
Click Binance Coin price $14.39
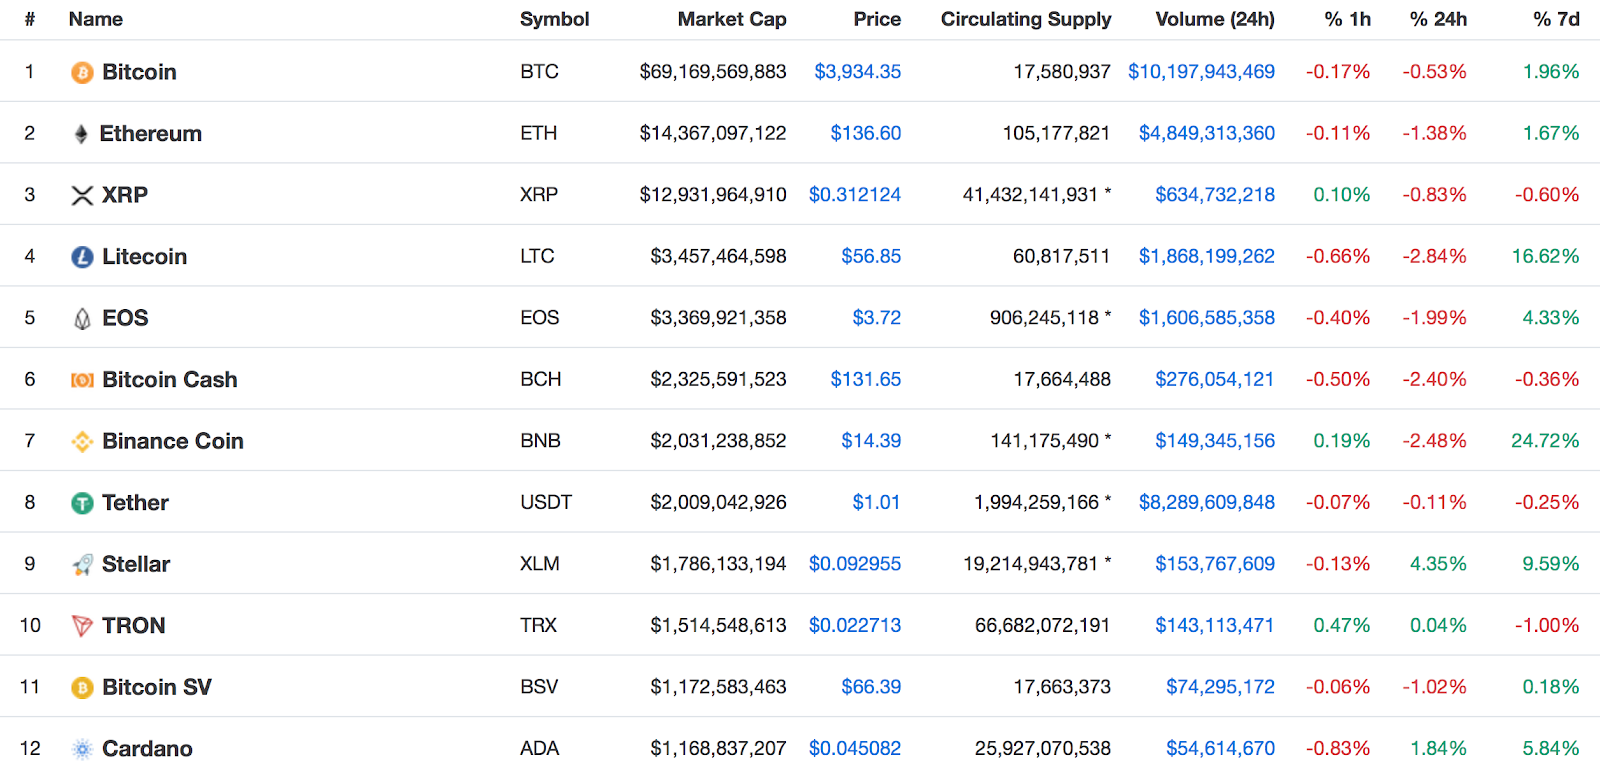pyautogui.click(x=871, y=441)
